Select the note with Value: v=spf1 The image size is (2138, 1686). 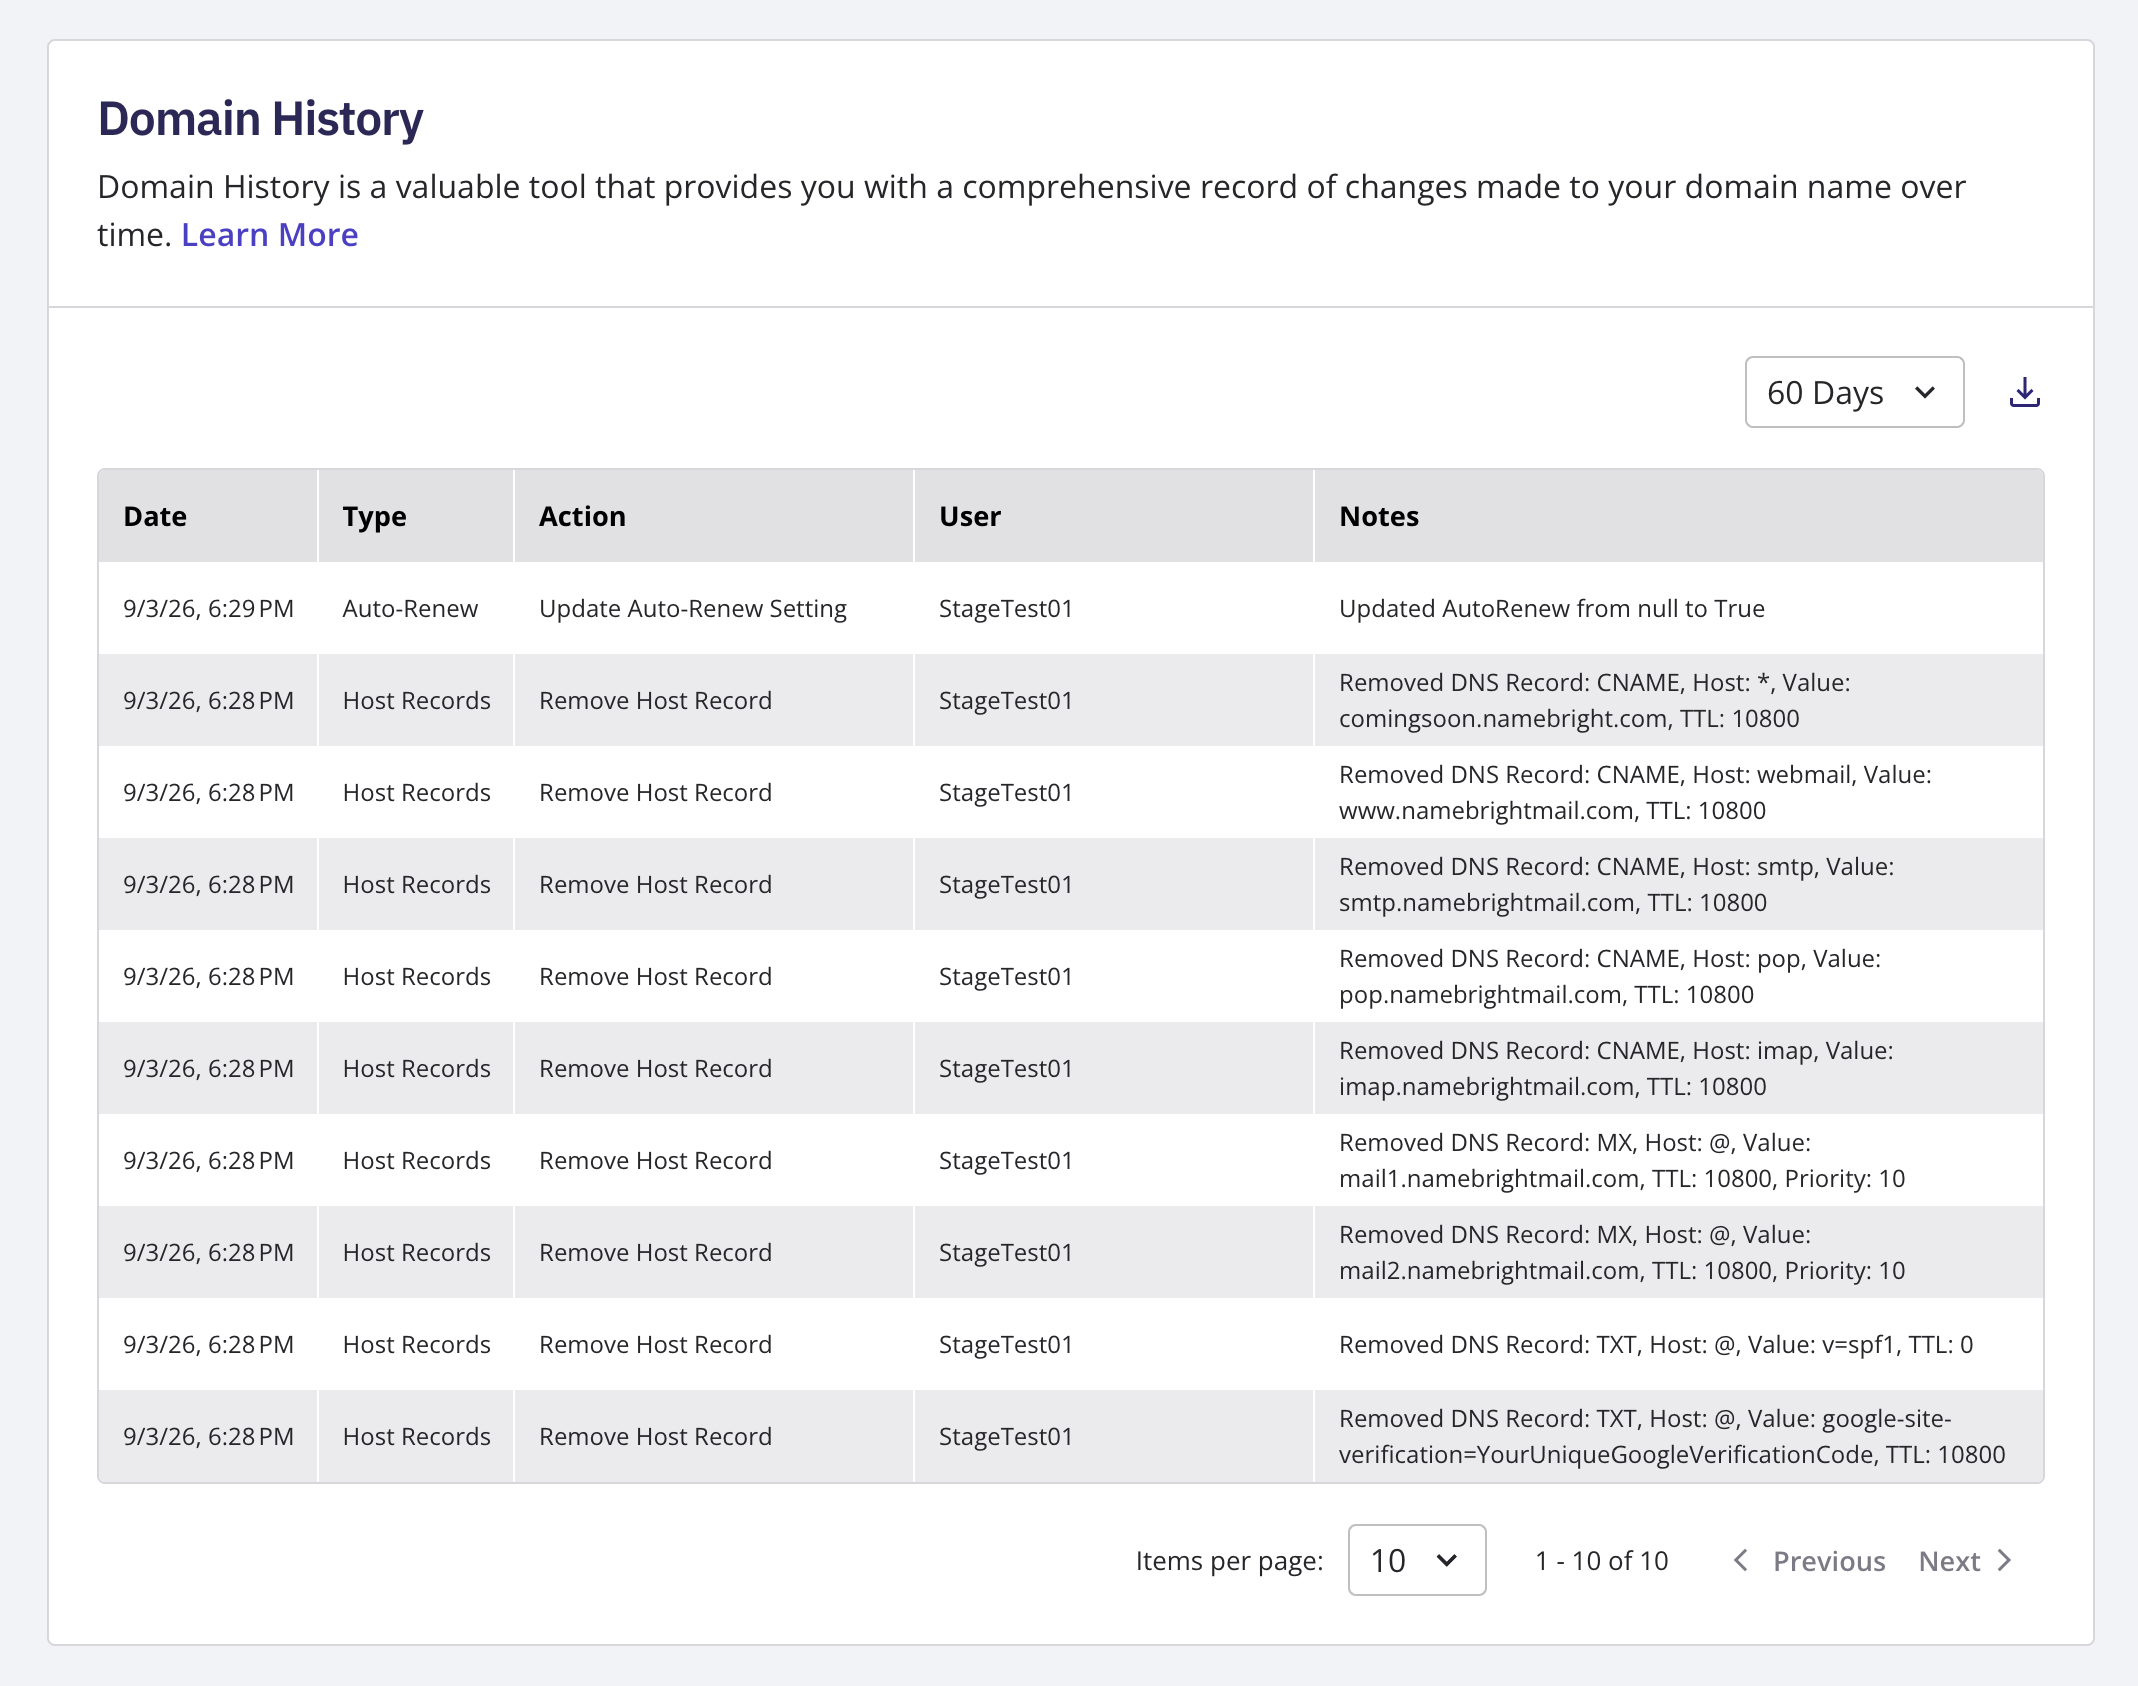(1655, 1344)
